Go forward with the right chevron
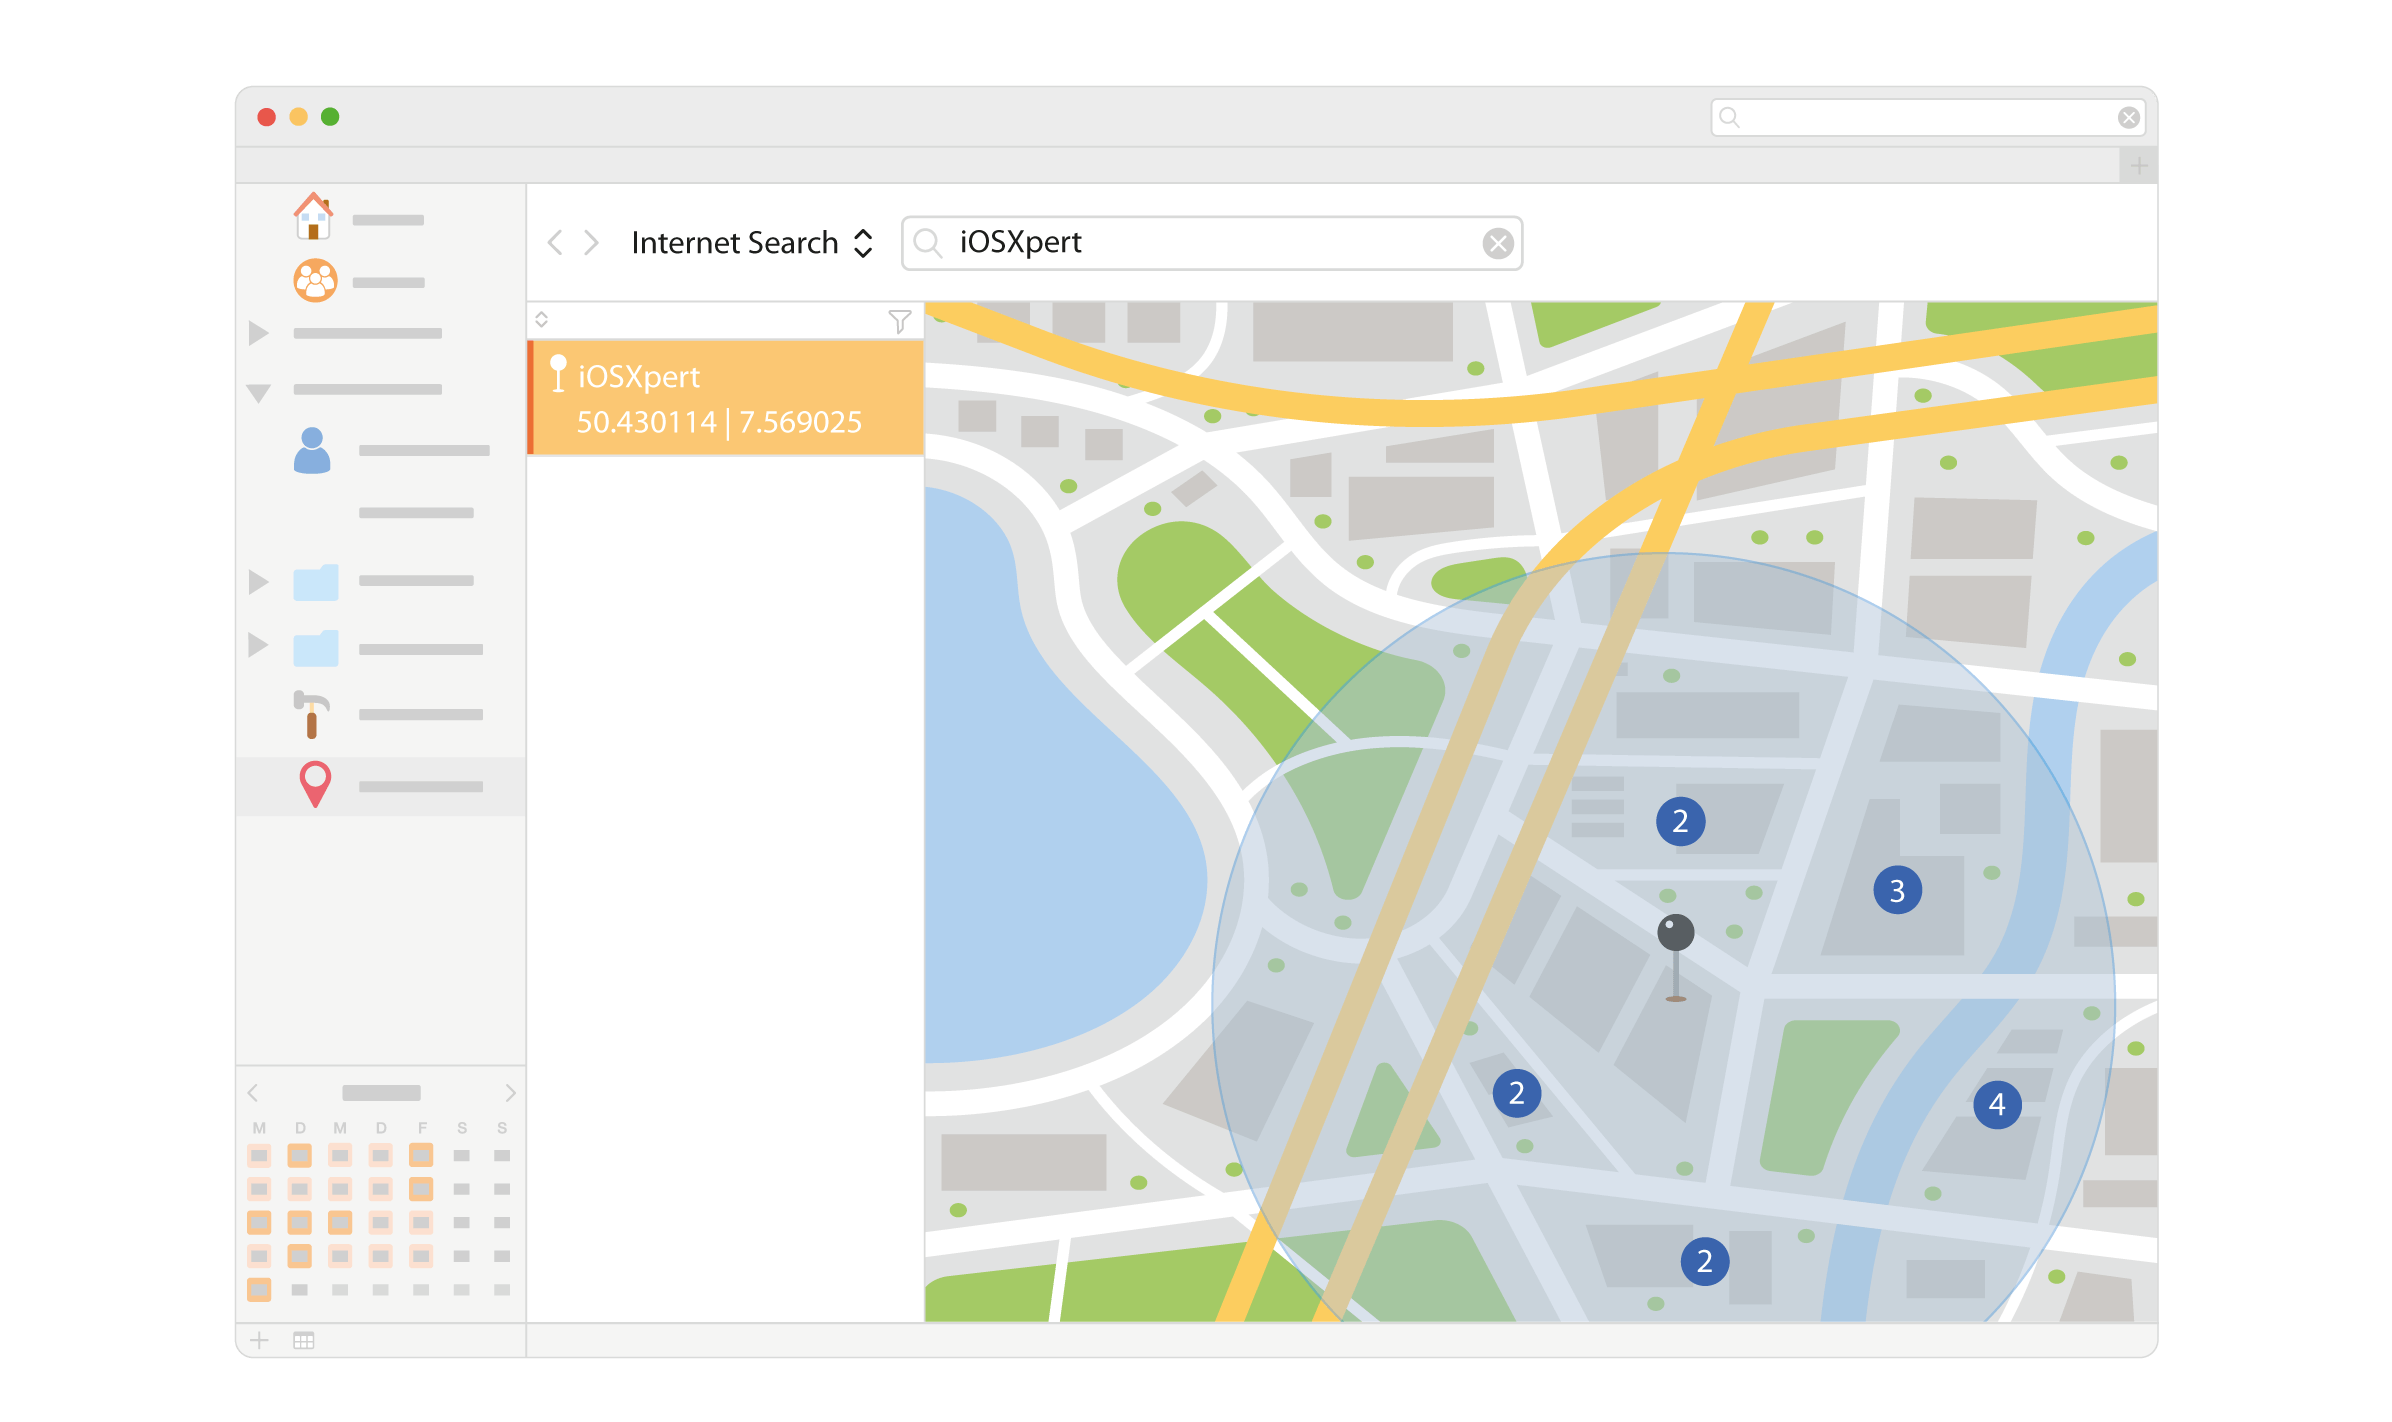Screen dimensions: 2392x1422 coord(591,242)
